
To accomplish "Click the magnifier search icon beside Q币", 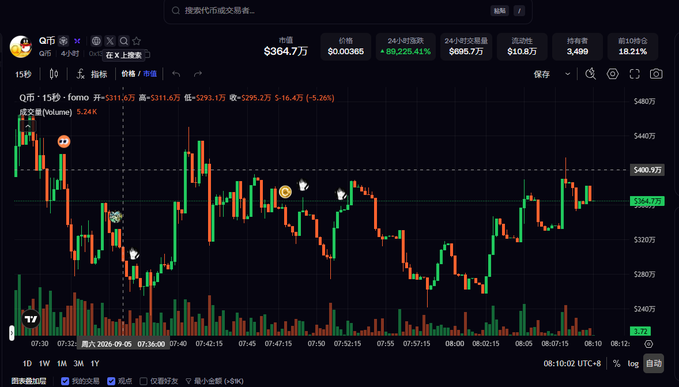I will [x=124, y=41].
